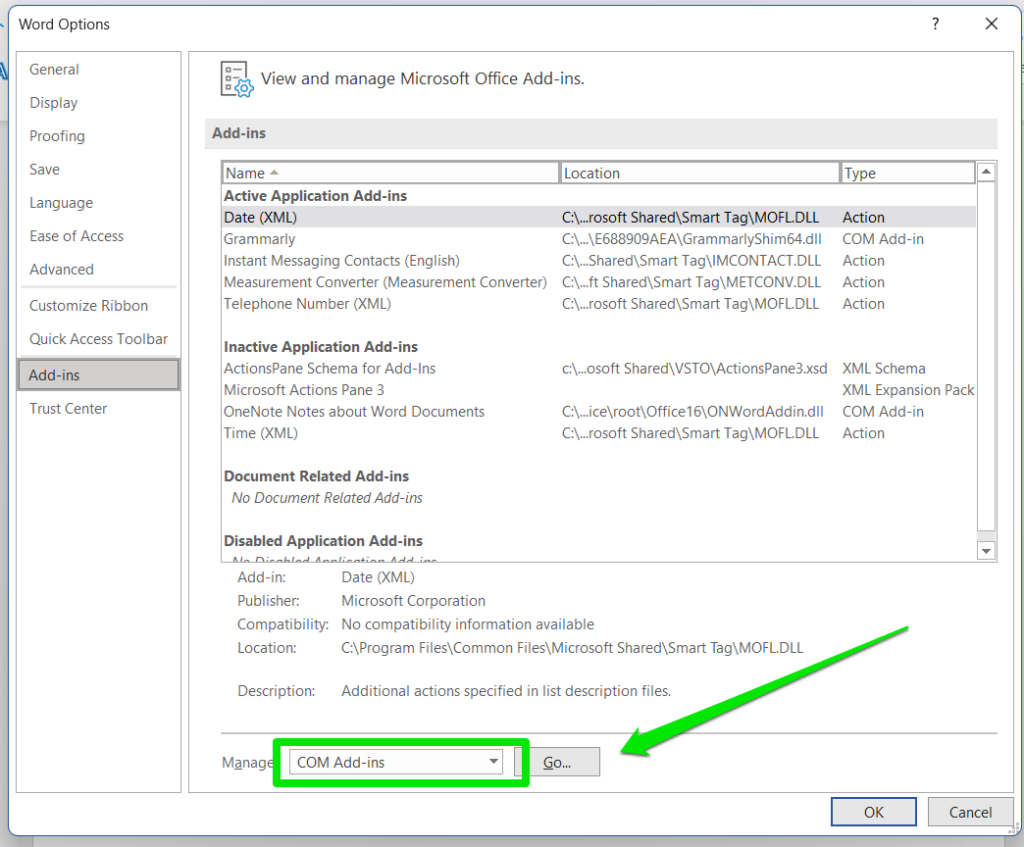The height and width of the screenshot is (847, 1024).
Task: Open the Manage dropdown arrow
Action: click(x=495, y=761)
